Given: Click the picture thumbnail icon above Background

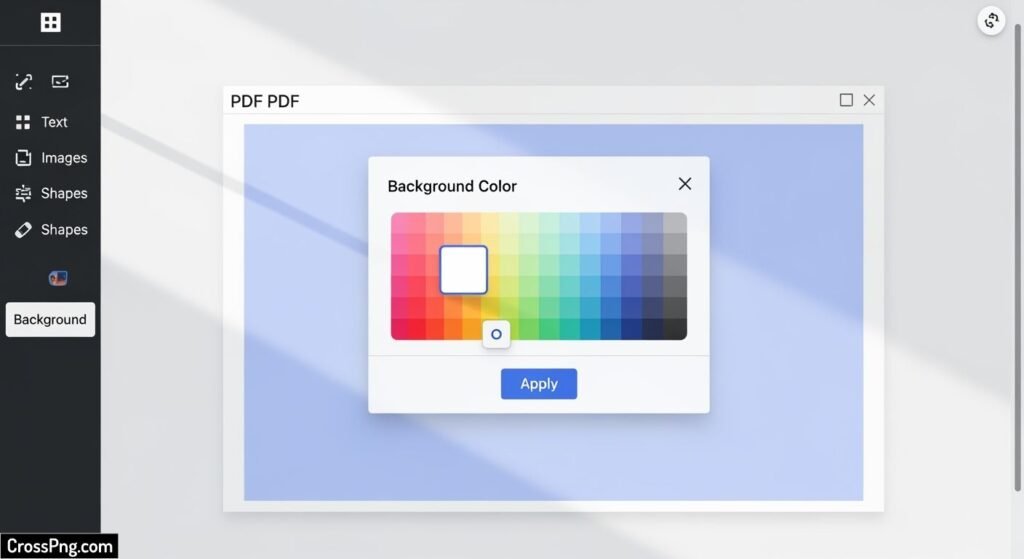Looking at the screenshot, I should tap(57, 278).
